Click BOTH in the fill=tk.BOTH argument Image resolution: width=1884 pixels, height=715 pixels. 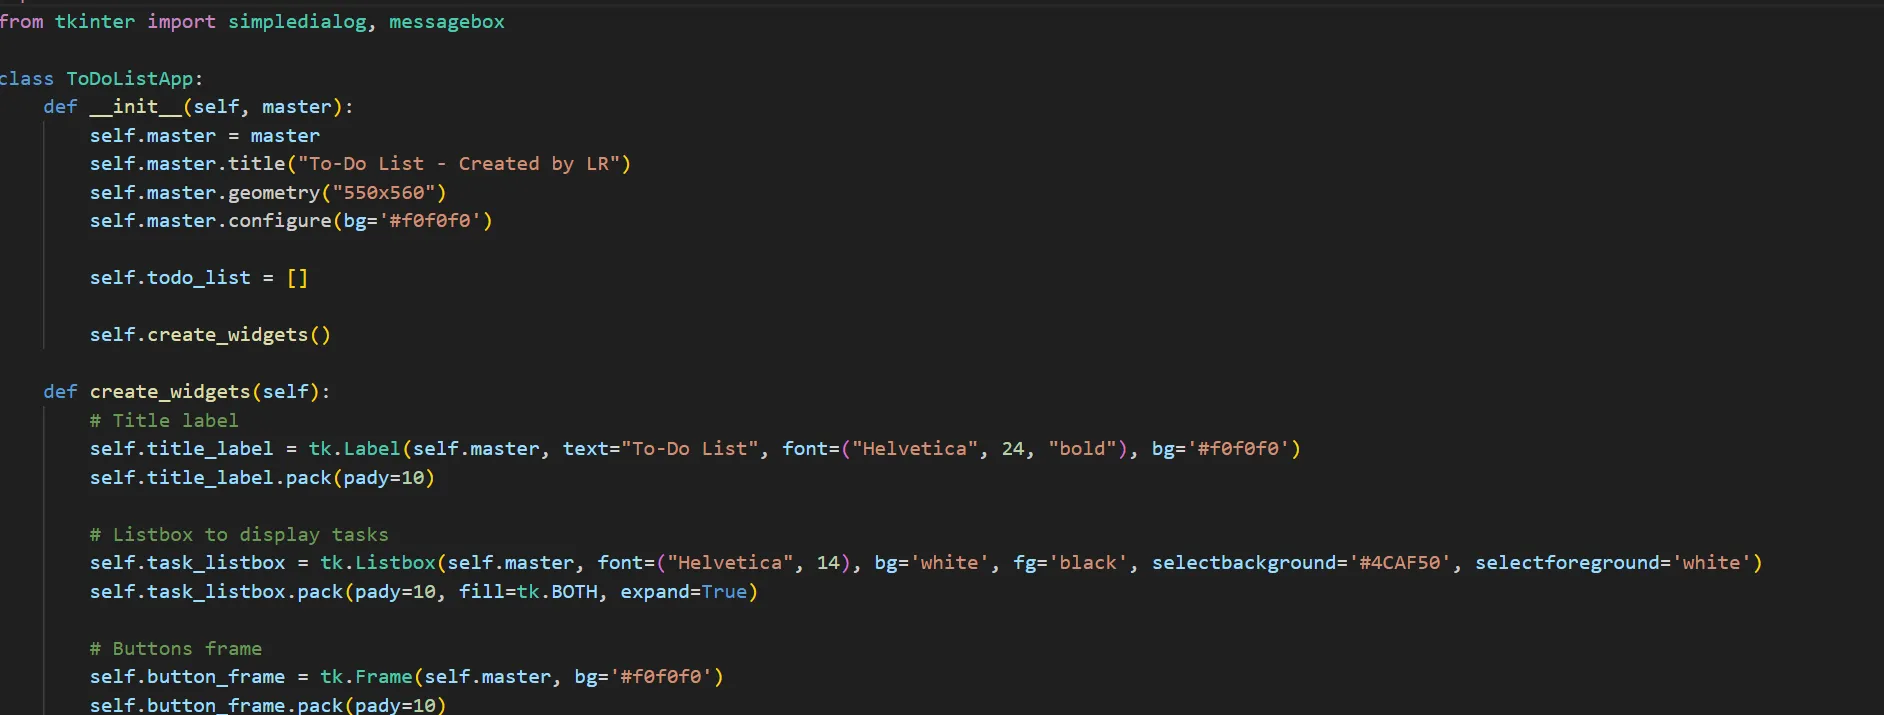[x=574, y=592]
